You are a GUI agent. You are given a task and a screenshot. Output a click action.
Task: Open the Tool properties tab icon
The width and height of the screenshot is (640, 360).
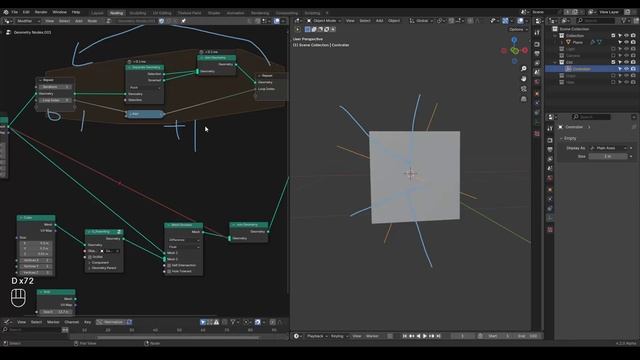[550, 129]
